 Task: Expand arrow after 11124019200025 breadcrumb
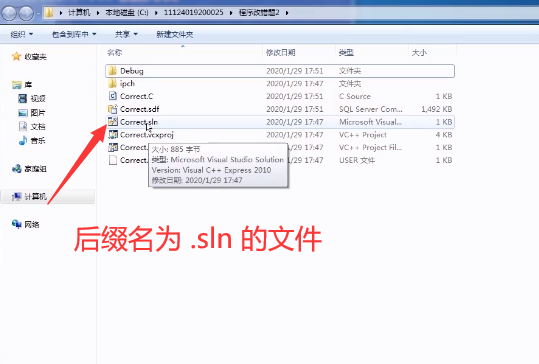[x=231, y=13]
